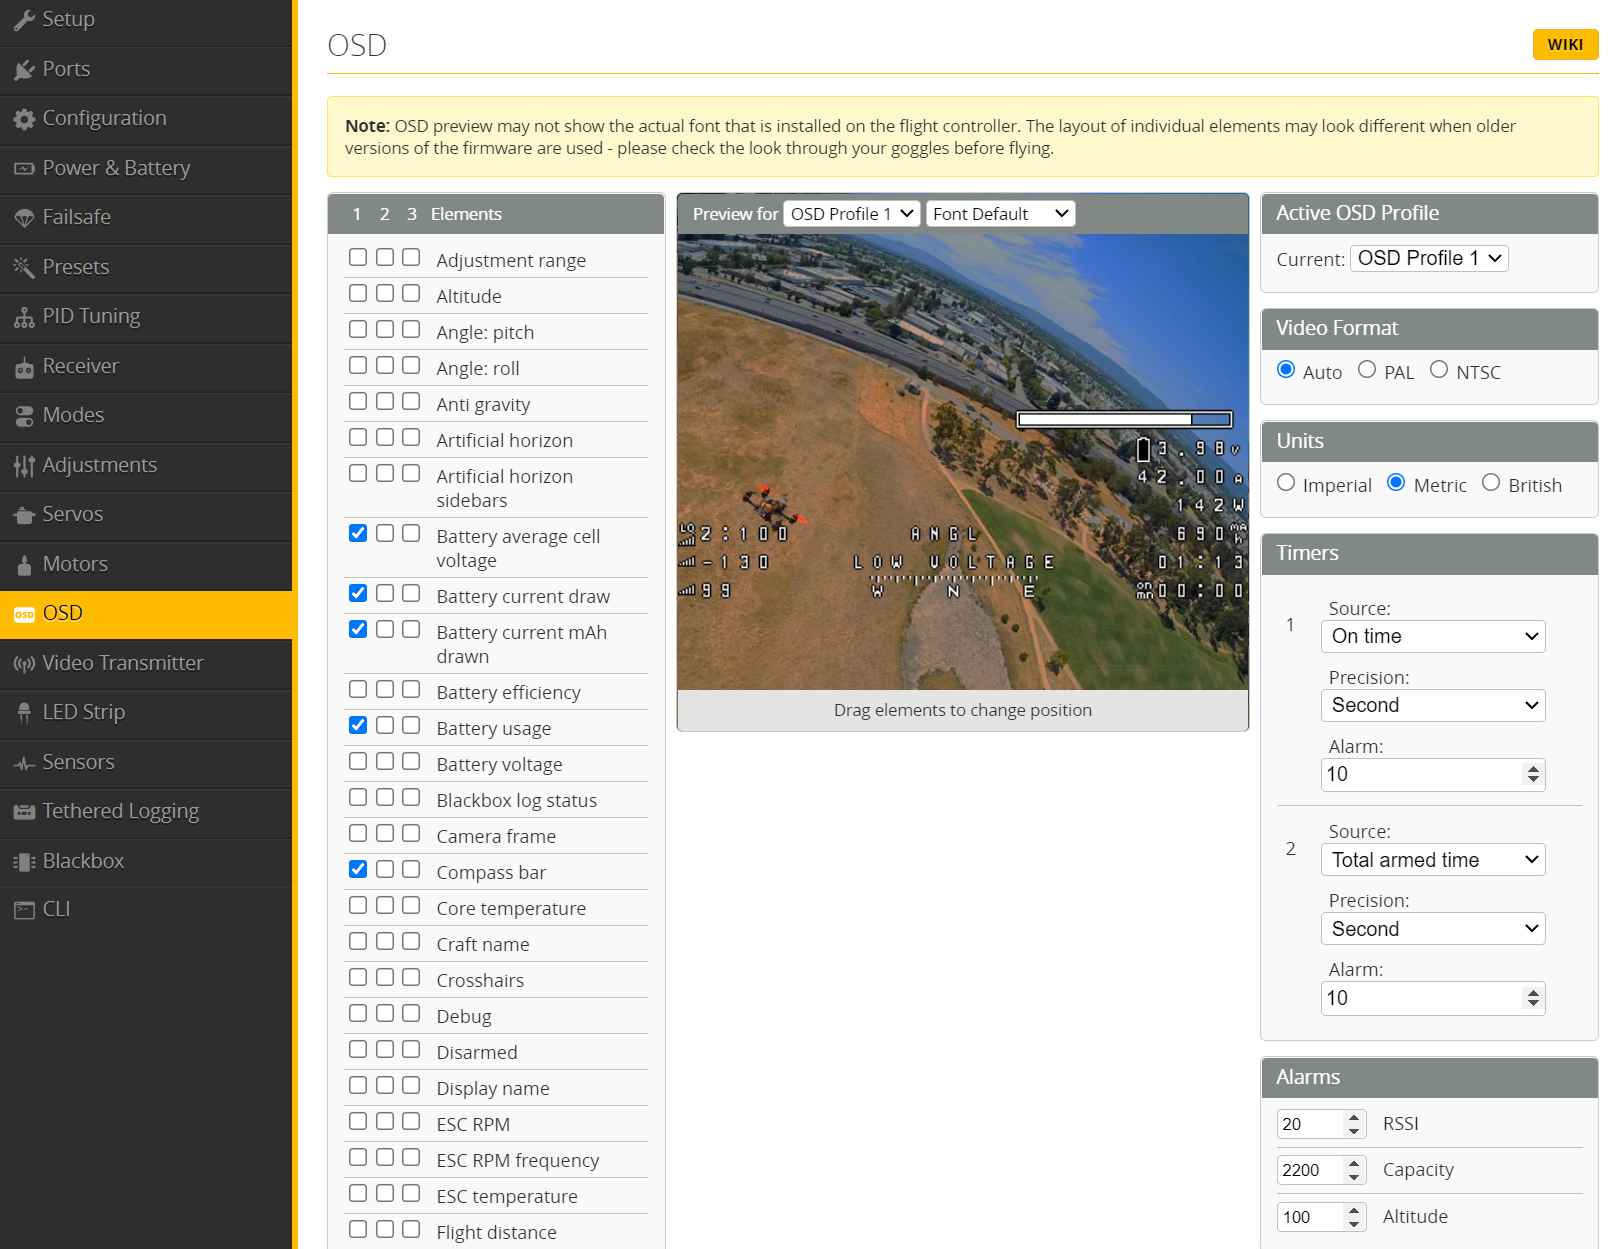Image resolution: width=1609 pixels, height=1249 pixels.
Task: Enable Altitude for OSD profile 1
Action: click(x=358, y=294)
